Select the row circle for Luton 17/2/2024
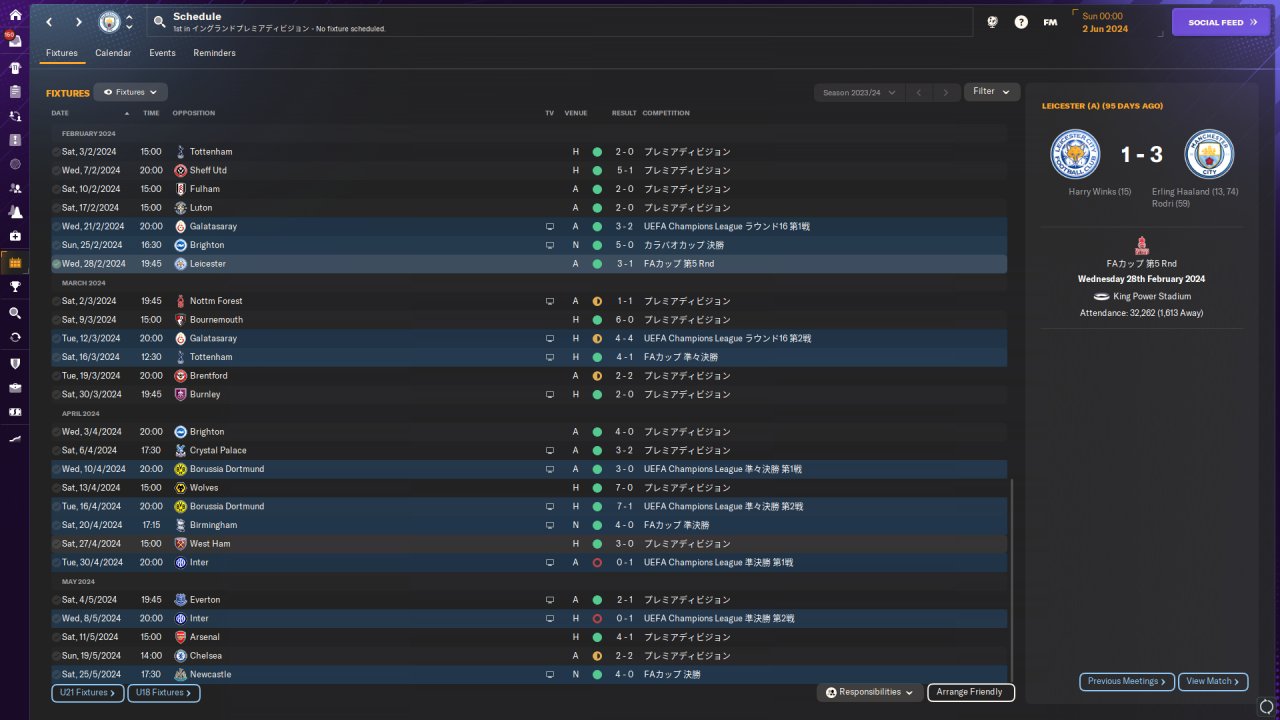 click(56, 208)
